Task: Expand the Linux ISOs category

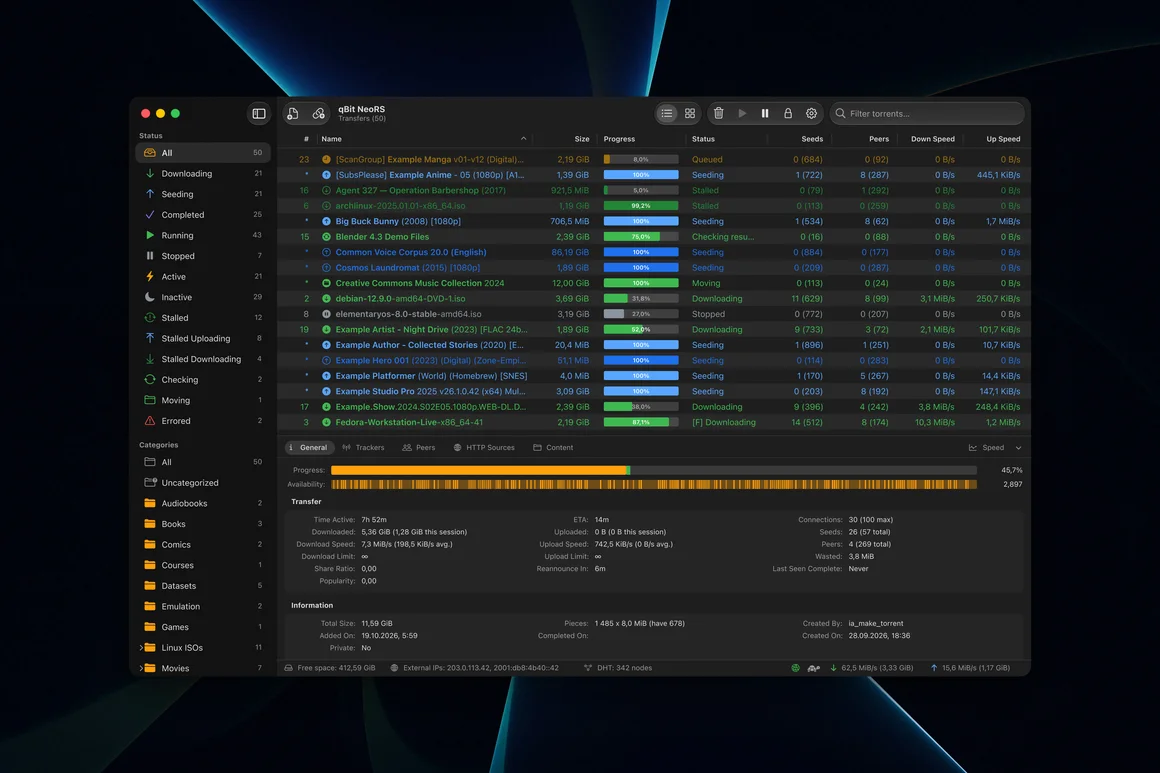Action: tap(141, 647)
